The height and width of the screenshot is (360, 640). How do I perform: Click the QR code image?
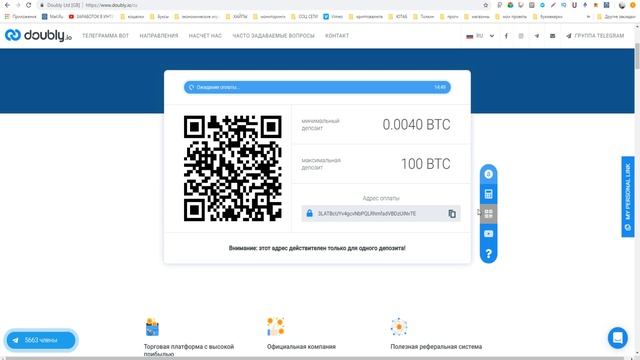click(233, 168)
